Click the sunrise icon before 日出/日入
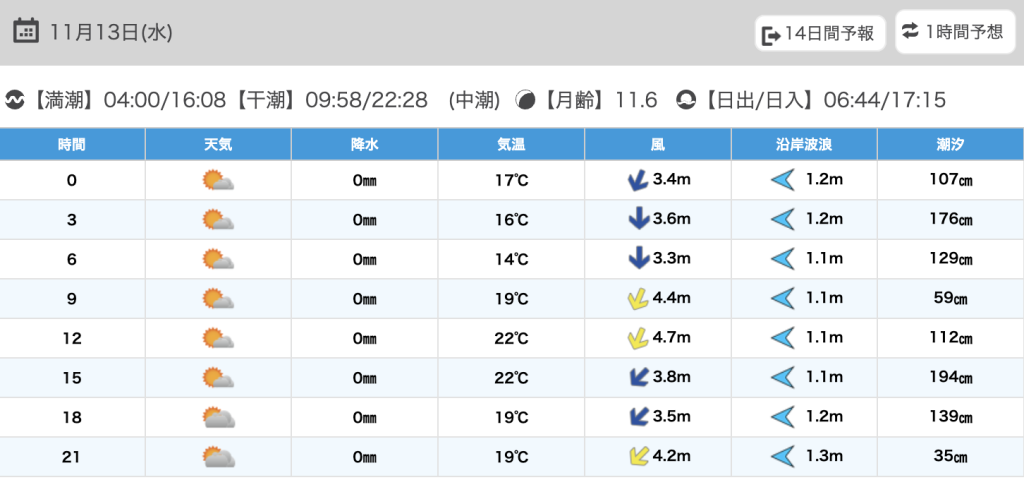1024x480 pixels. pos(686,100)
